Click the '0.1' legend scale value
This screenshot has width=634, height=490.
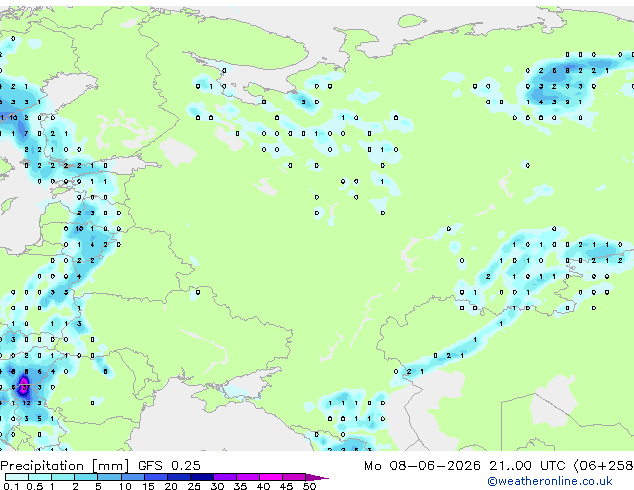(x=11, y=486)
